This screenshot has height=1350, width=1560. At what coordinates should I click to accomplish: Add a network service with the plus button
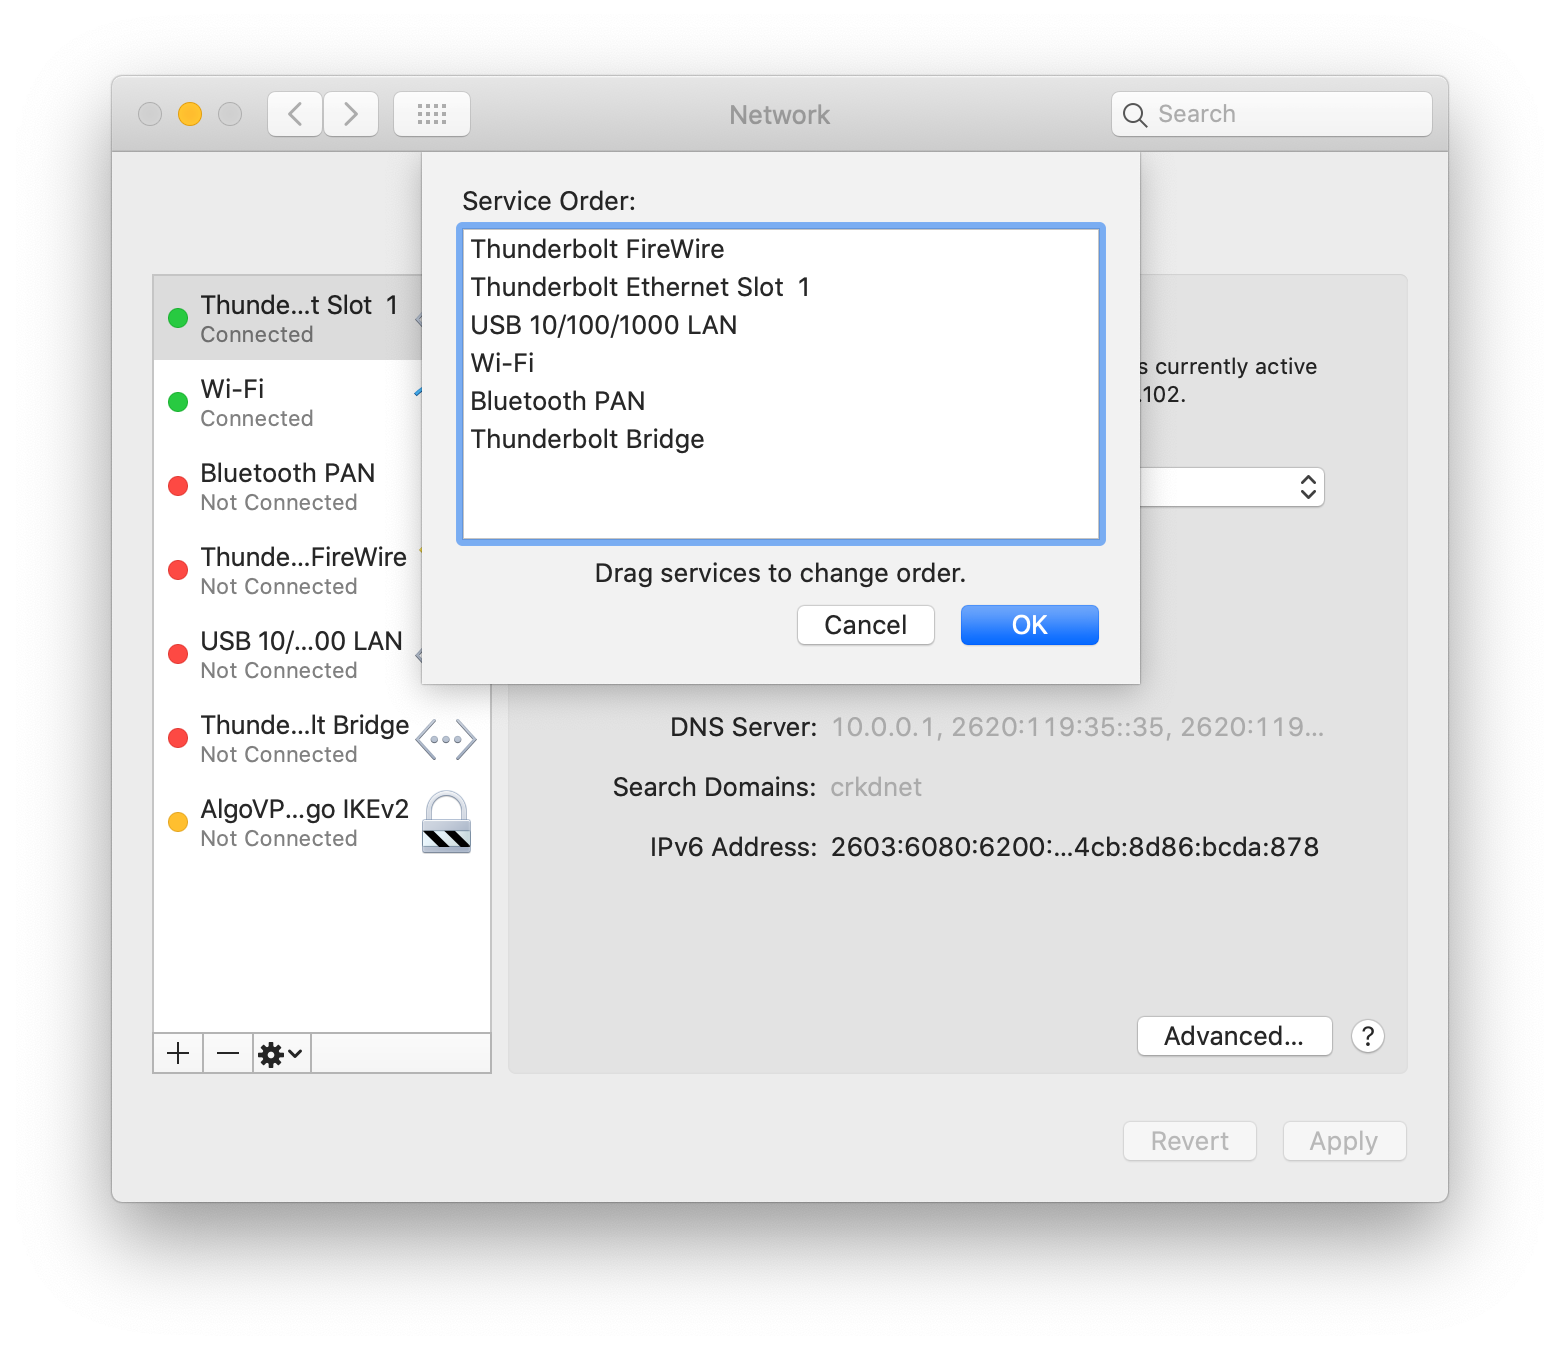click(x=178, y=1053)
